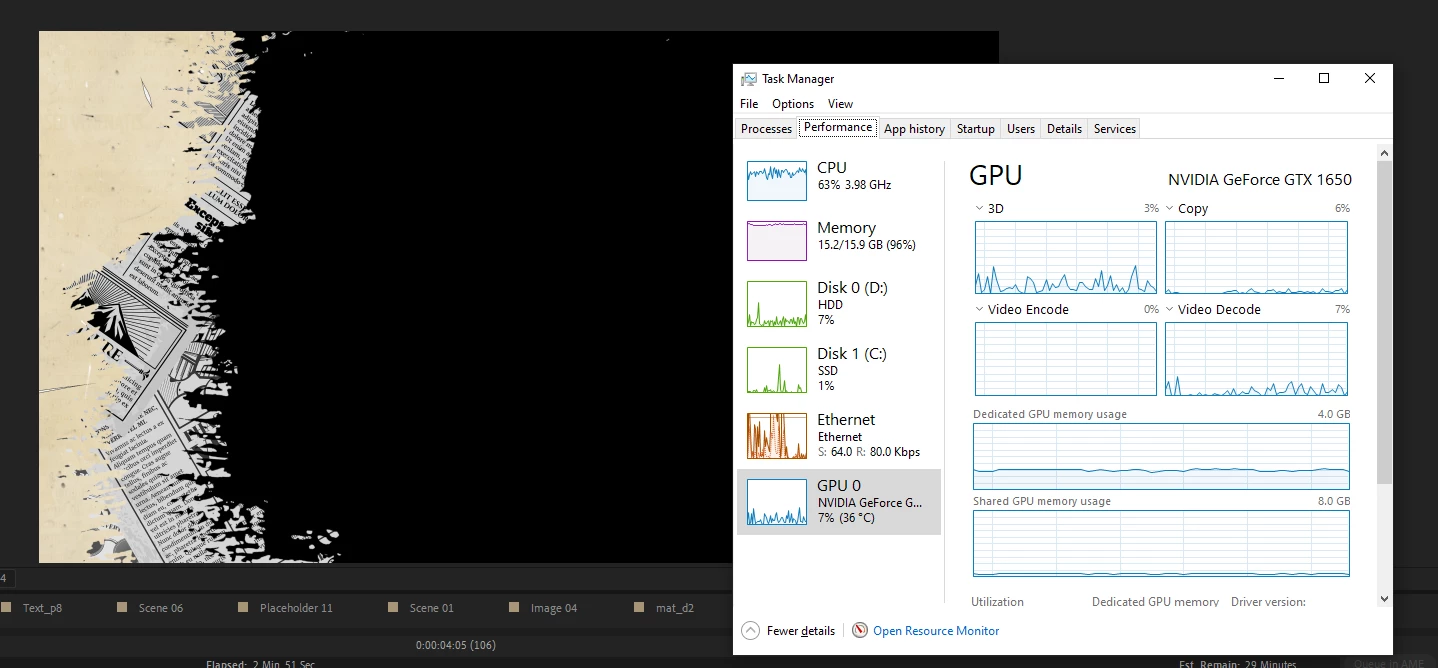The height and width of the screenshot is (668, 1438).
Task: Click the NVIDIA GeForce GTX 1650 label
Action: coord(1260,180)
